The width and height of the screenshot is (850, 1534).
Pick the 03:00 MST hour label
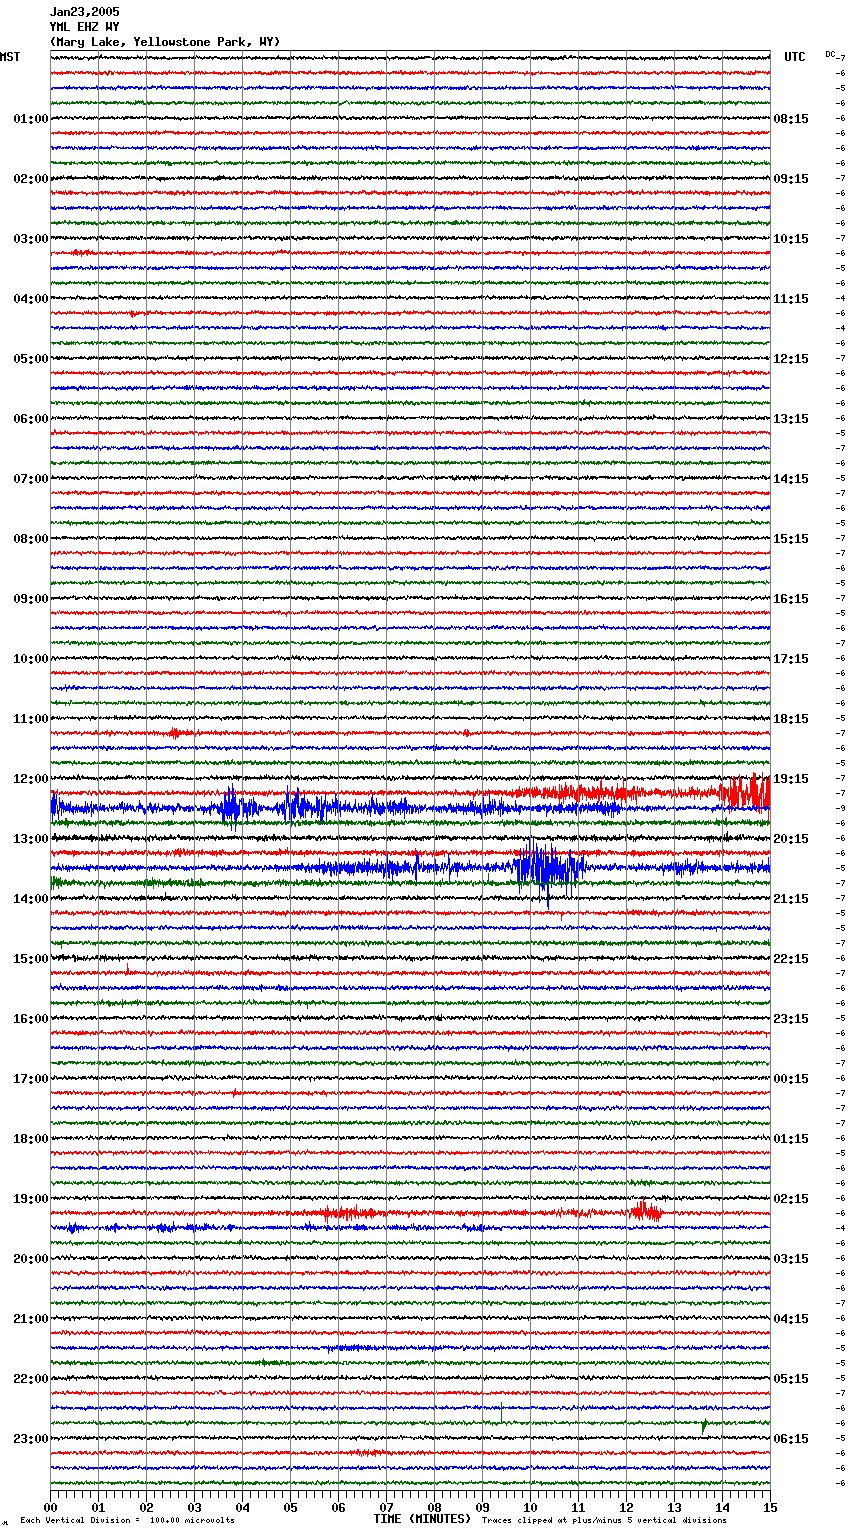tap(30, 239)
